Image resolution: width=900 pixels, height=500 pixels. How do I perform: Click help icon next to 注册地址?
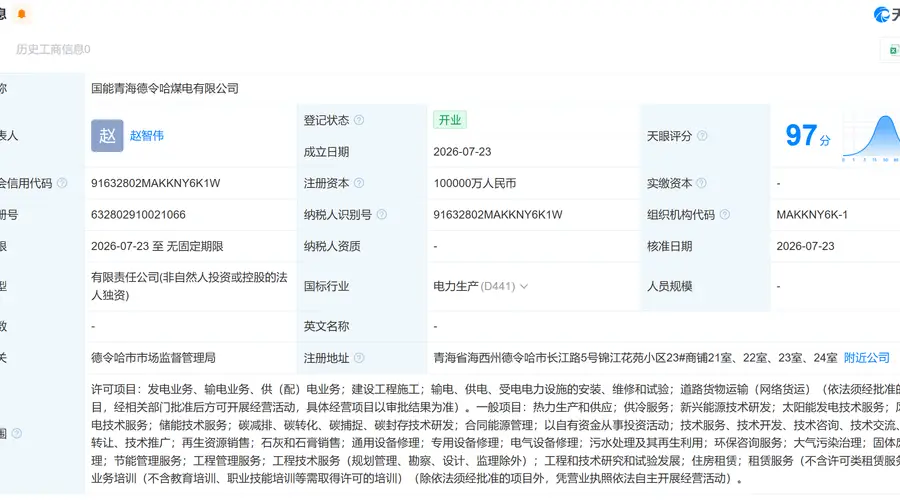(x=359, y=358)
